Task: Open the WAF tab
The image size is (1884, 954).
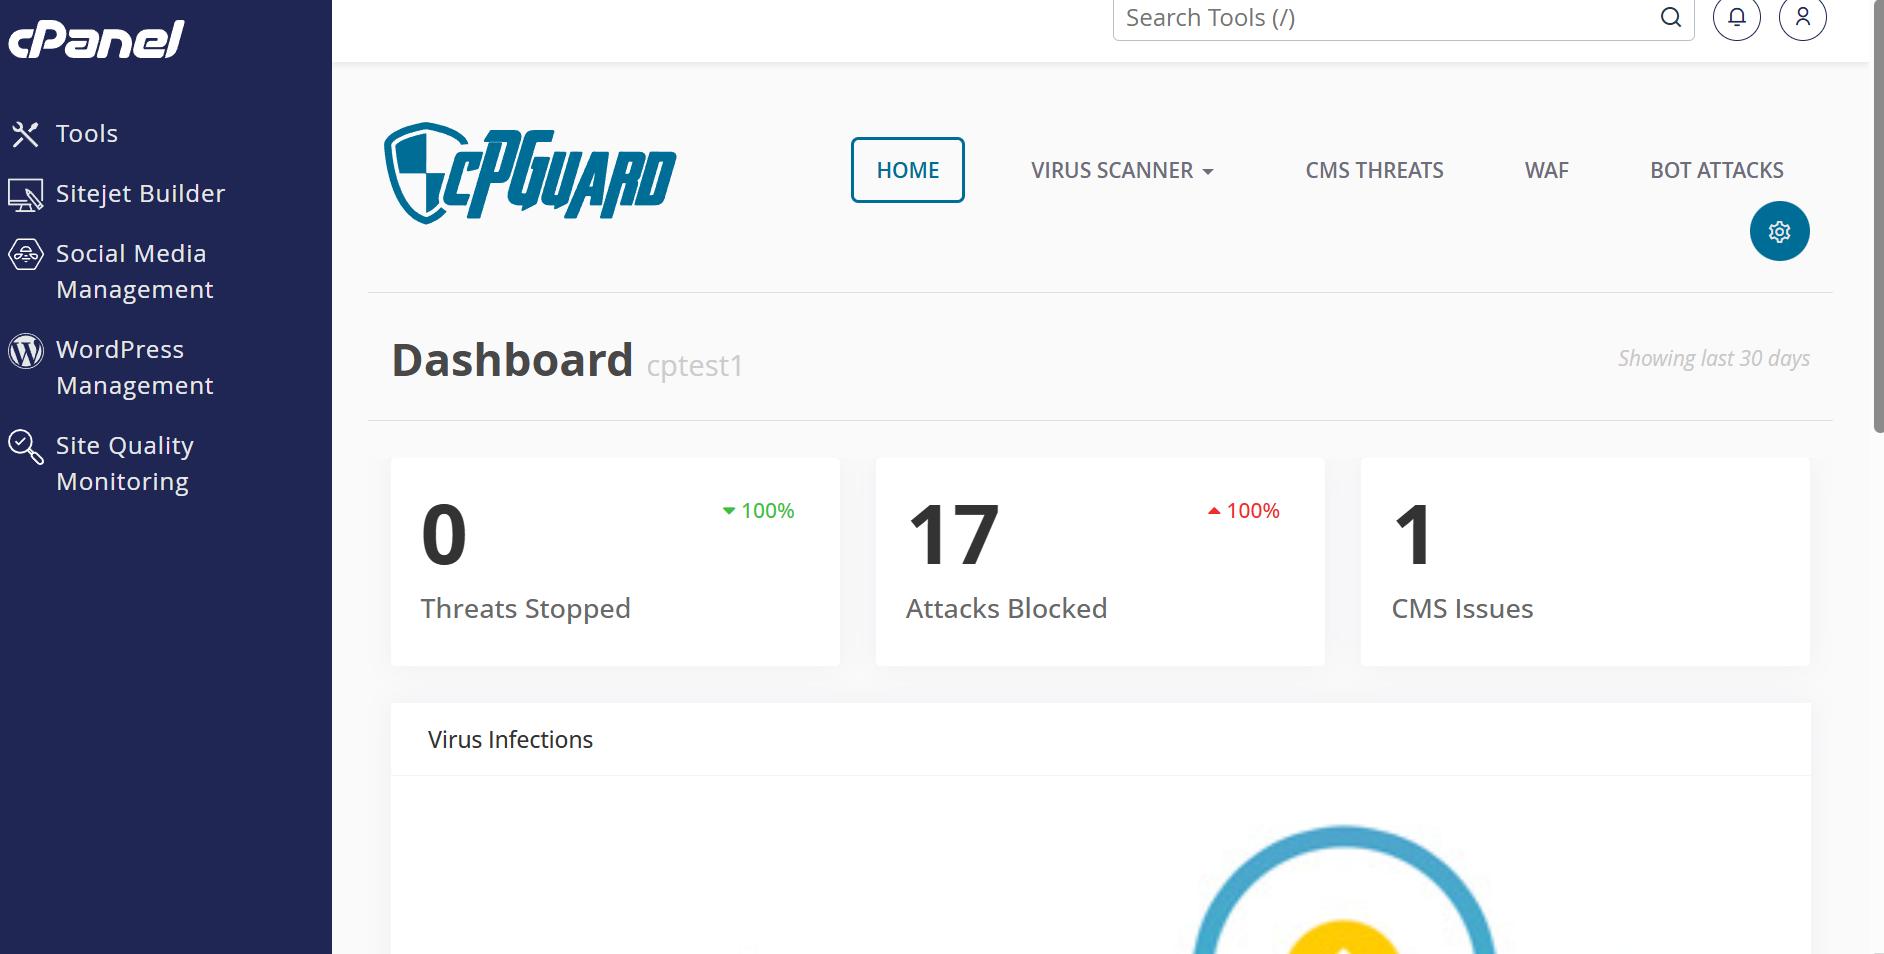Action: click(1546, 171)
